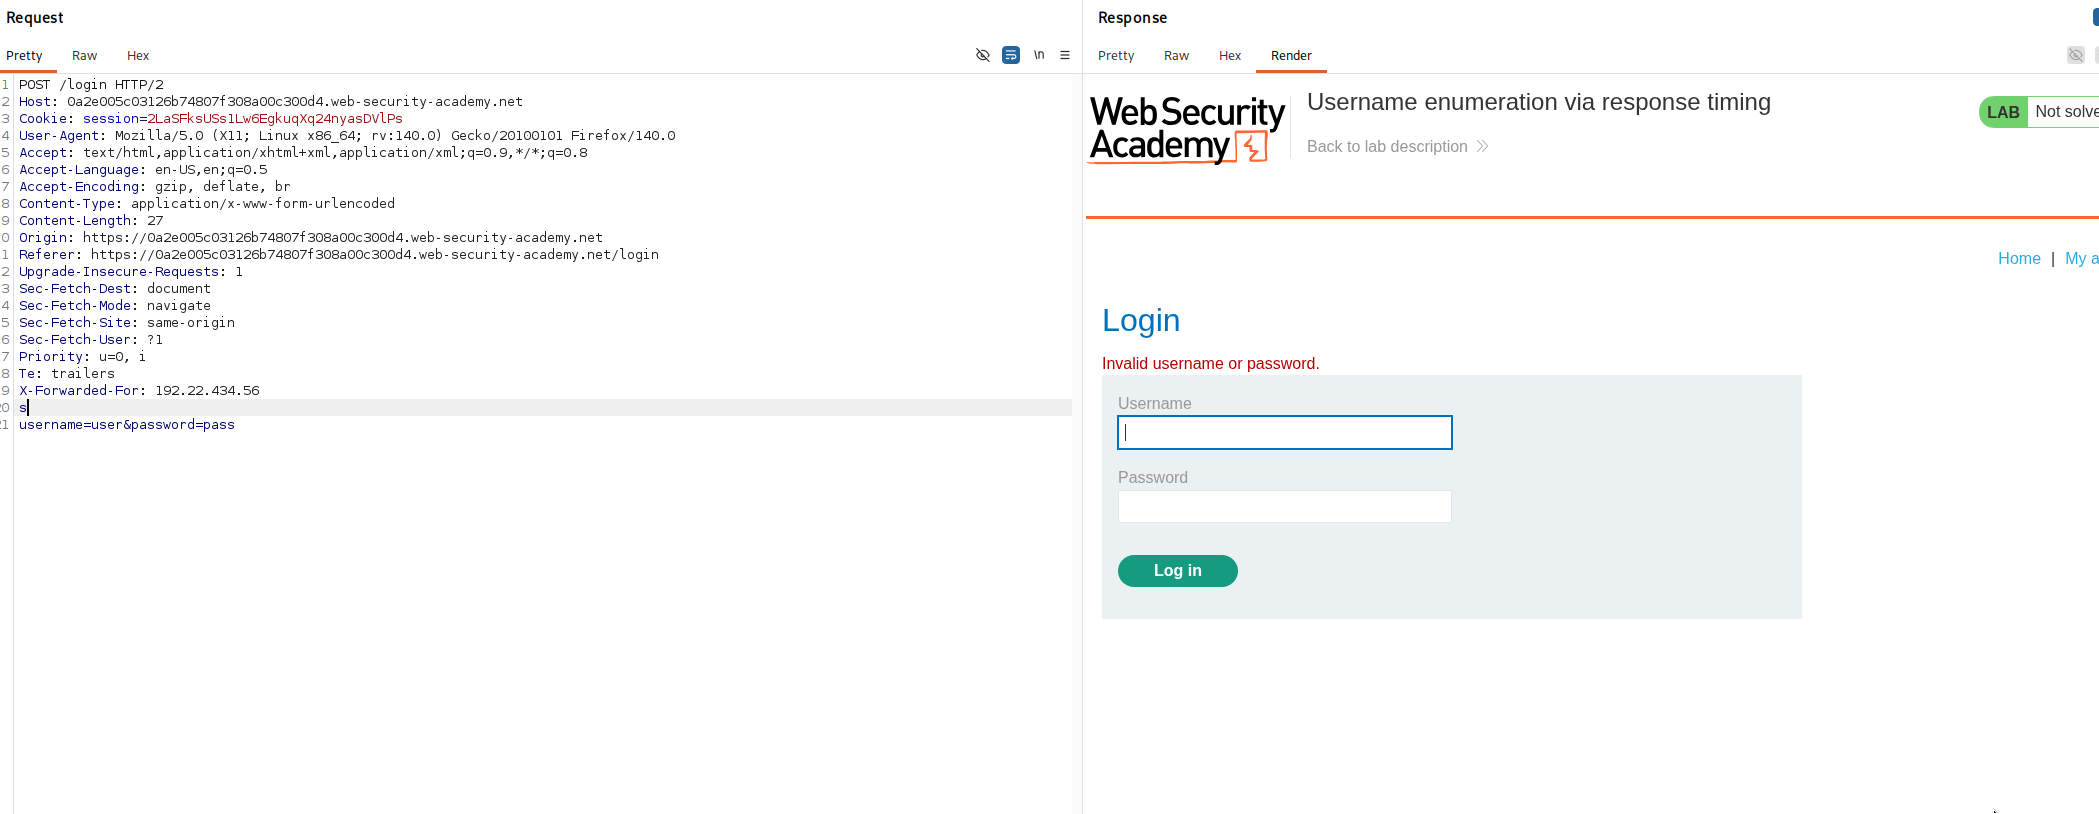Screen dimensions: 2099x814
Task: Click the Content-Type header line
Action: 207,204
